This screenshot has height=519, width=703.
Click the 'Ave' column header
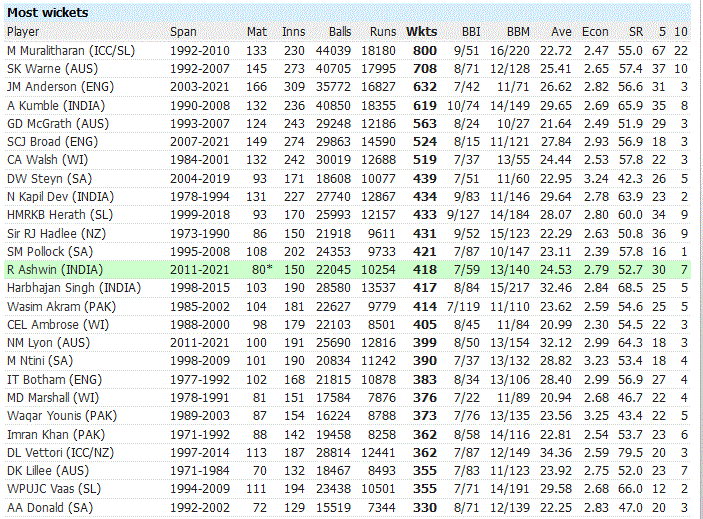click(561, 32)
